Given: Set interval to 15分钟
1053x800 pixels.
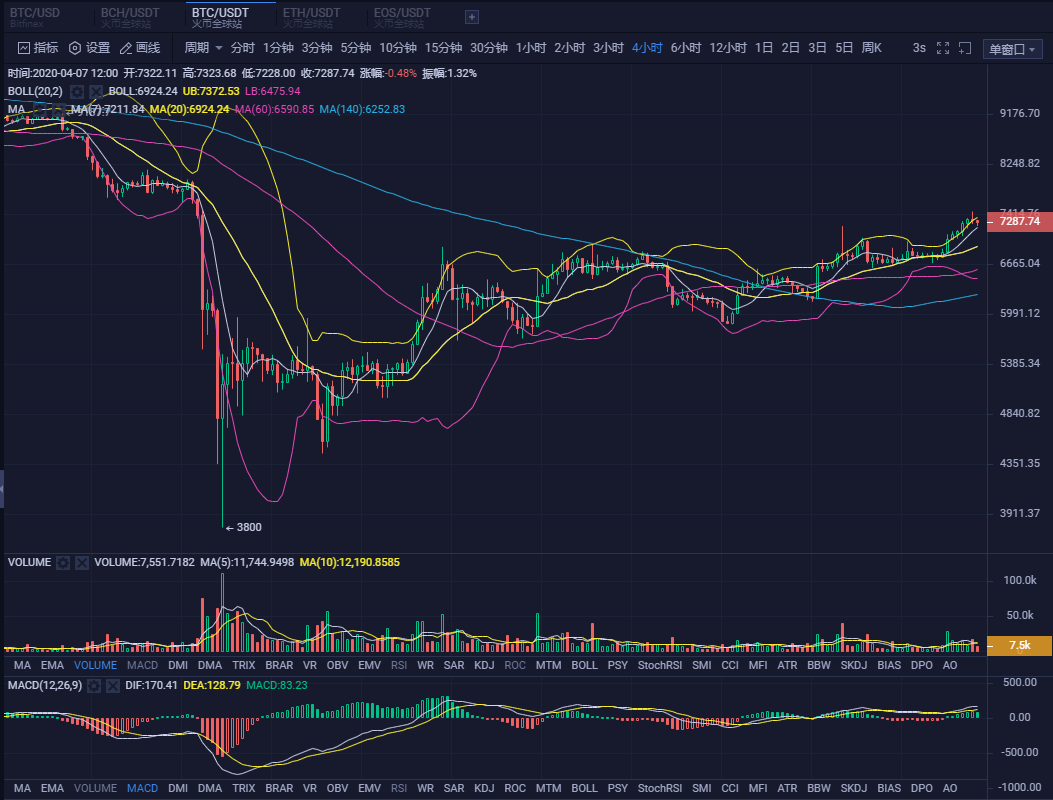Looking at the screenshot, I should click(x=443, y=48).
